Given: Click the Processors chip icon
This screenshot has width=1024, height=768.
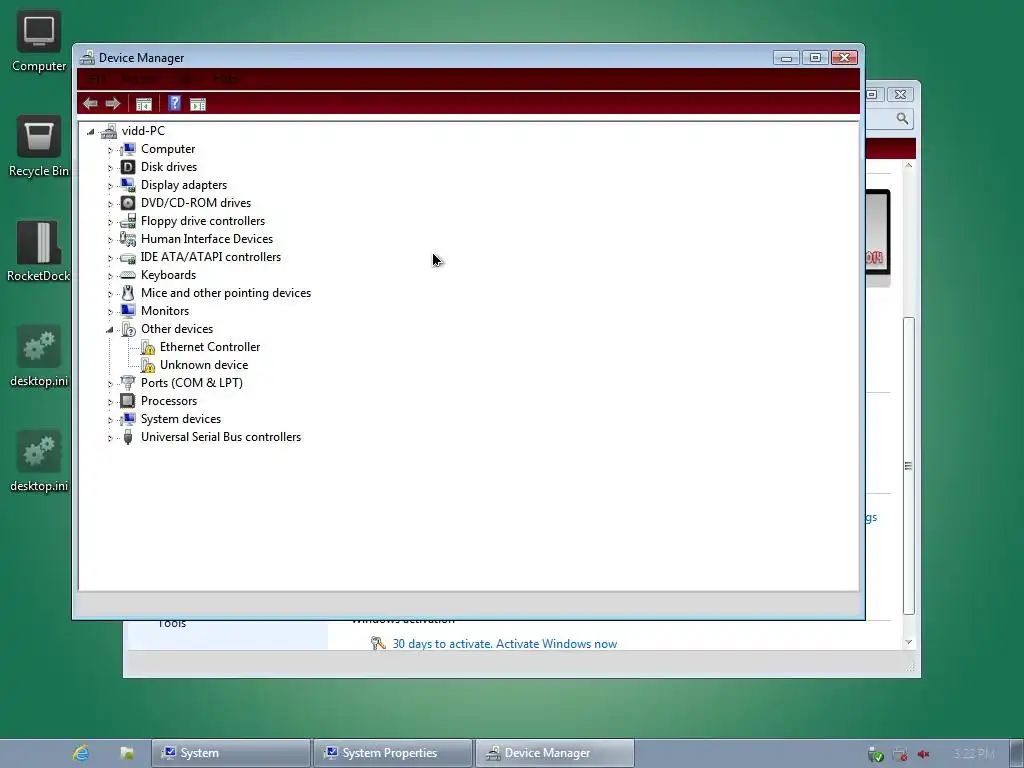Looking at the screenshot, I should tap(128, 401).
